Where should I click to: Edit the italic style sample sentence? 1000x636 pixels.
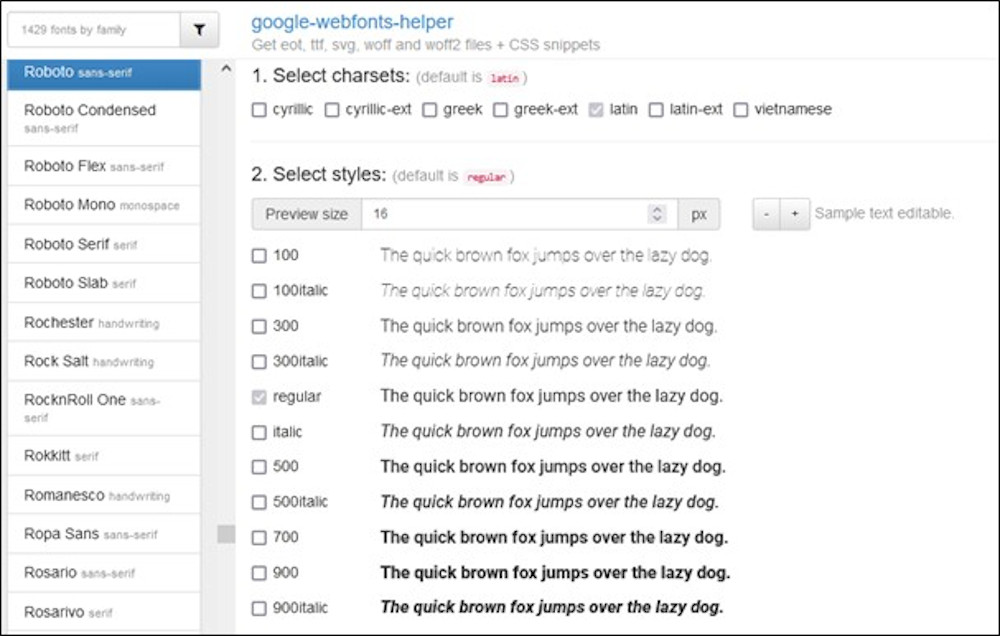pos(548,432)
